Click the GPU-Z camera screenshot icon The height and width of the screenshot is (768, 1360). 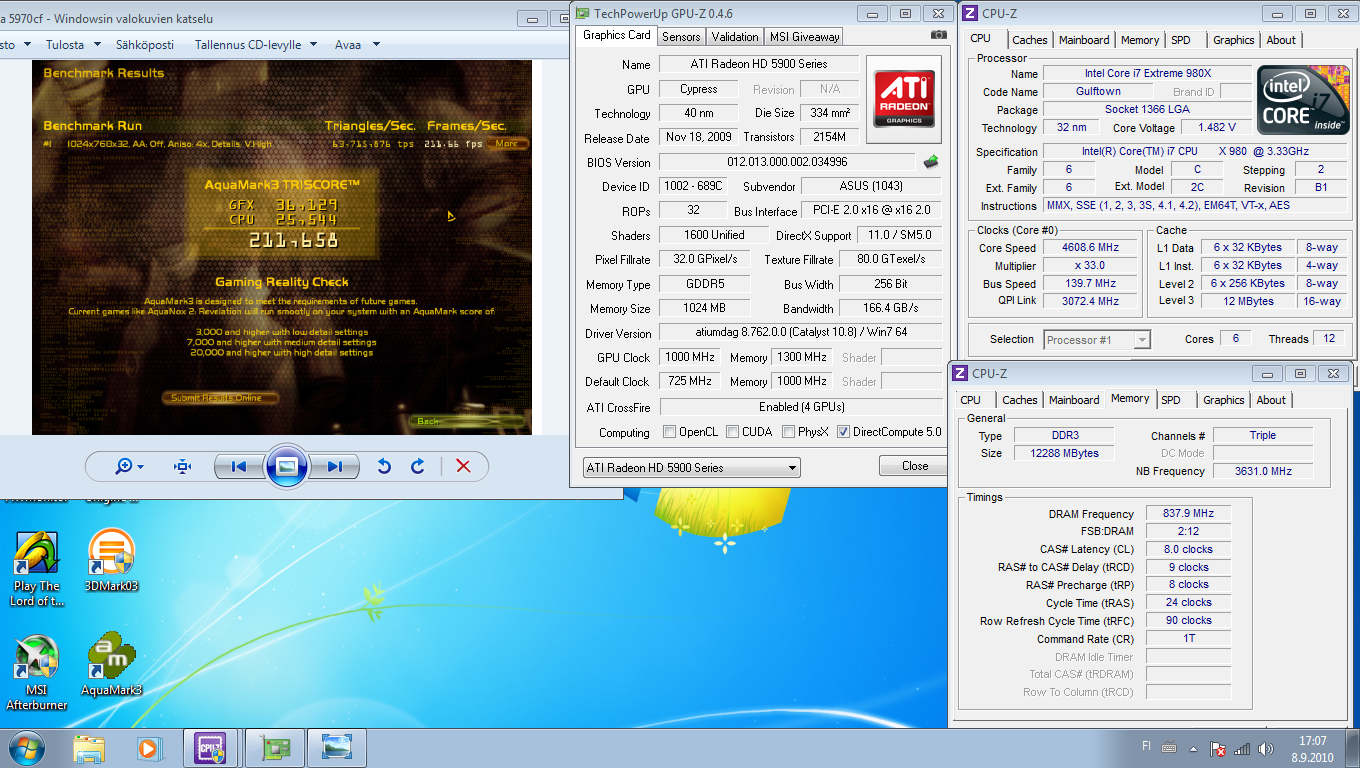[938, 35]
